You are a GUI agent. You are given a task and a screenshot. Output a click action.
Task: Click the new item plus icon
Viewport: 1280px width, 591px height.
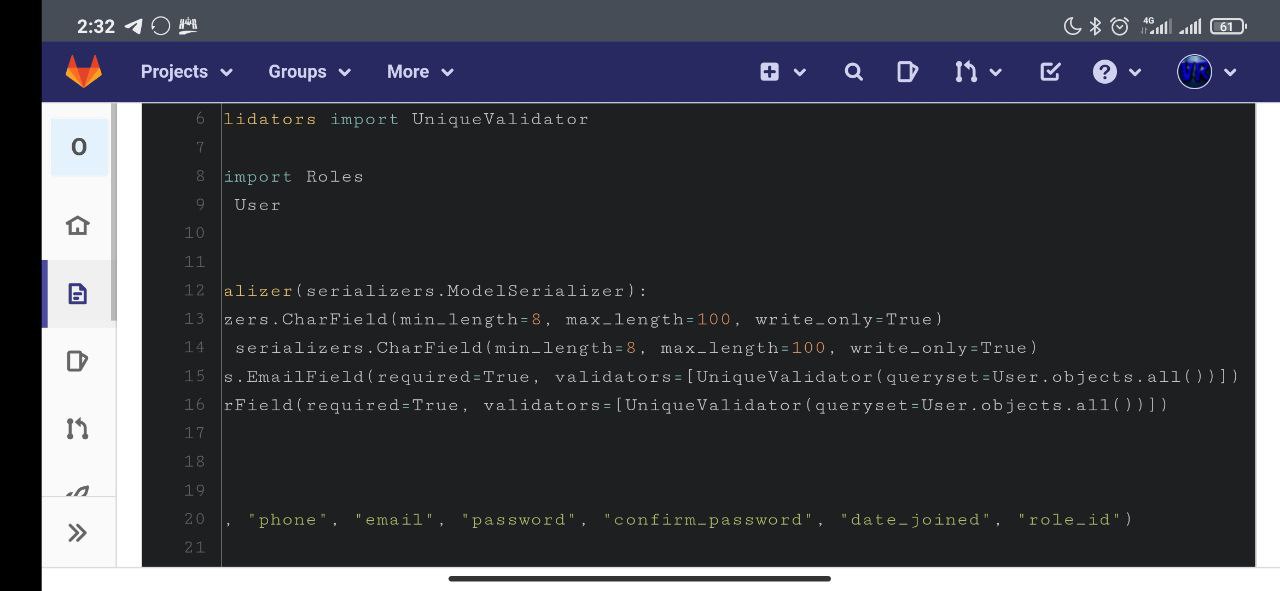coord(769,72)
